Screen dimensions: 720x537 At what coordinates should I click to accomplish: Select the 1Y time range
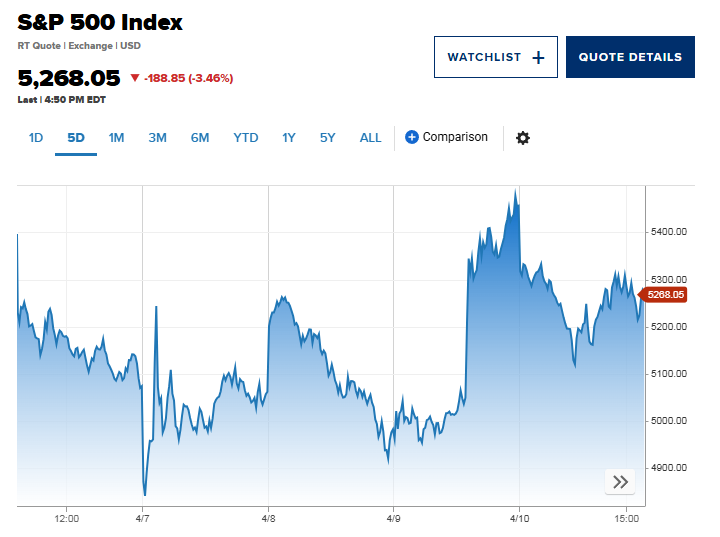click(289, 138)
